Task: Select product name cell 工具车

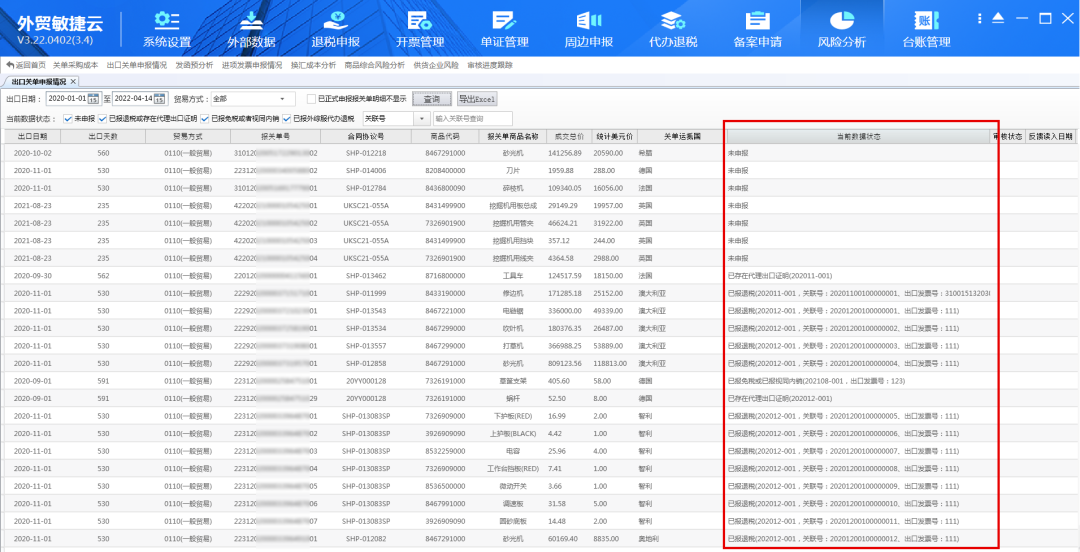Action: pyautogui.click(x=513, y=276)
